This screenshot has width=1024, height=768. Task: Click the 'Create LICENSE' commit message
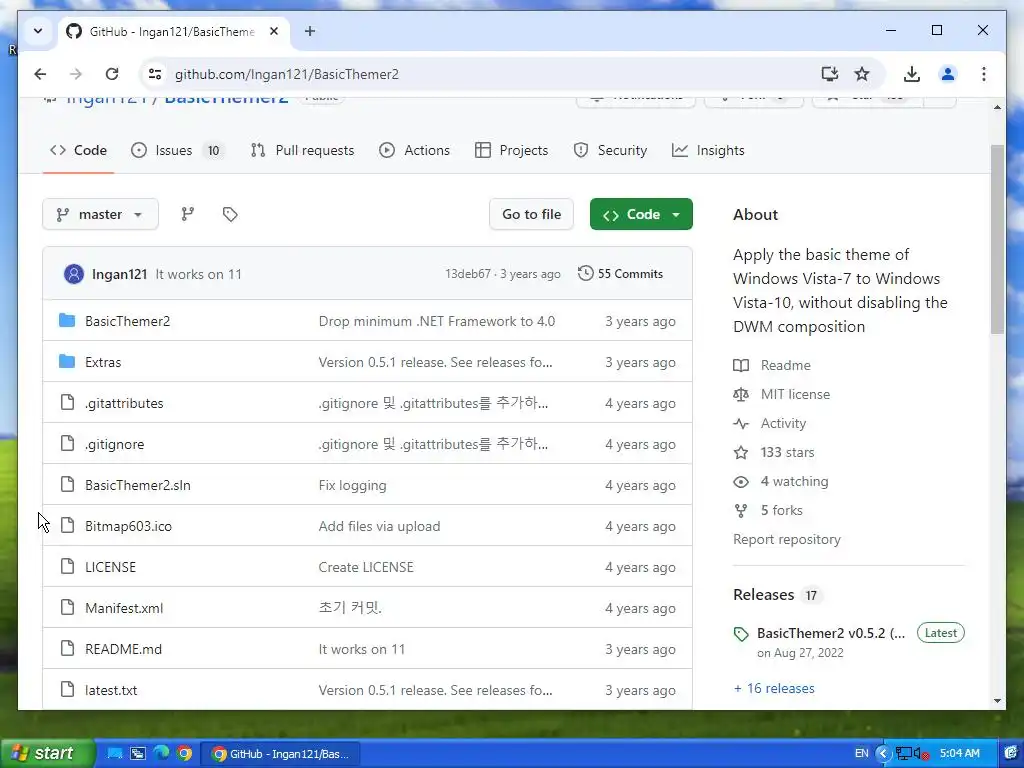point(366,568)
